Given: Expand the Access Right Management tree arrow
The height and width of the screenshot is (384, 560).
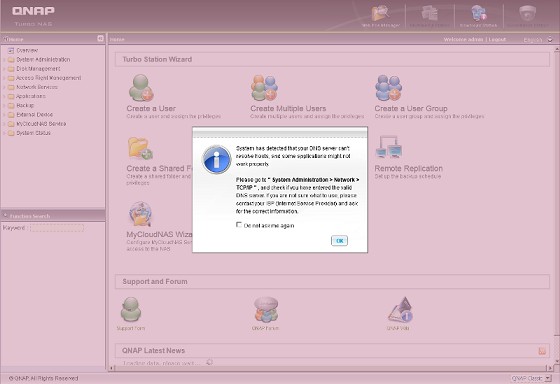Looking at the screenshot, I should [x=4, y=78].
